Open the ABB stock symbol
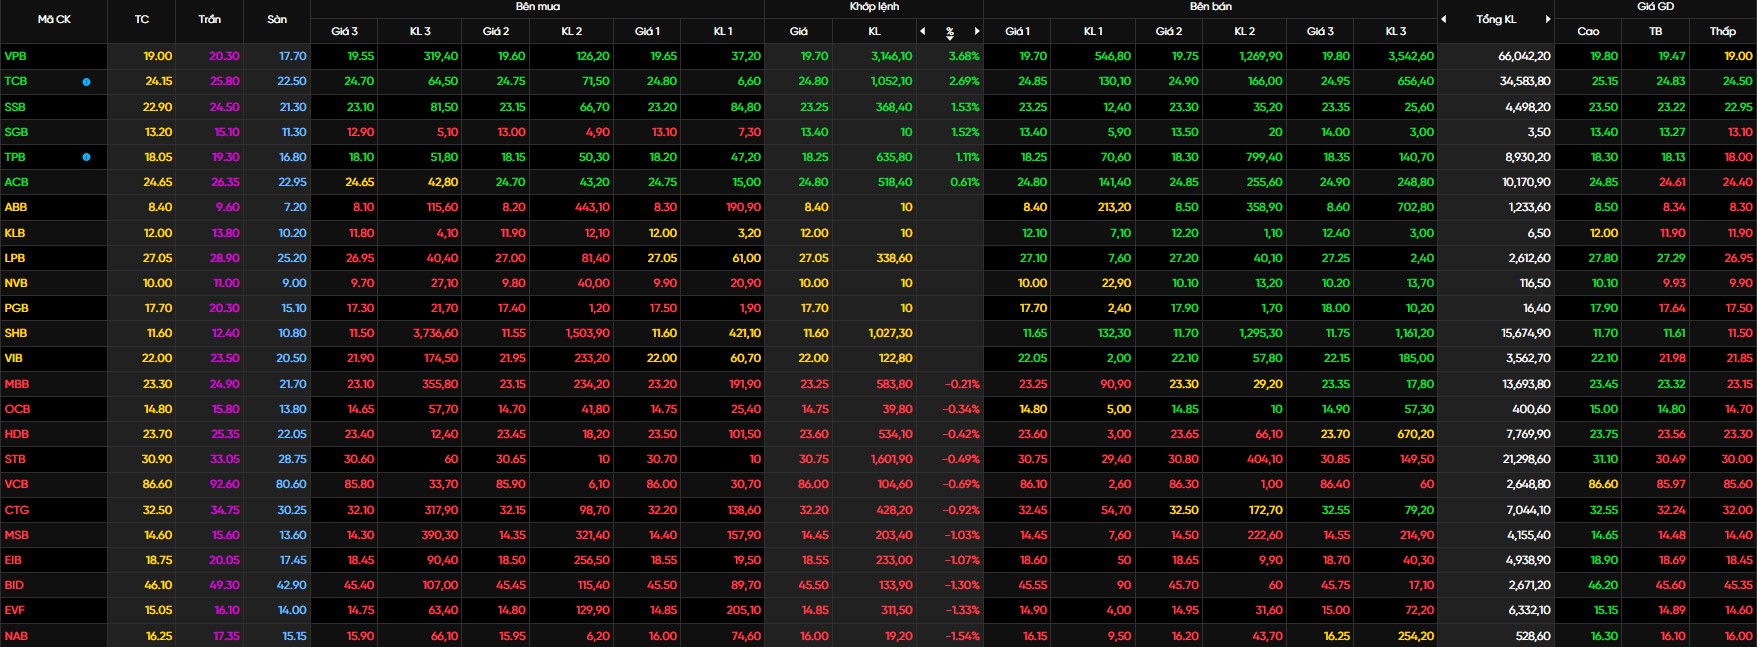Screen dimensions: 1757x647 [x=16, y=207]
